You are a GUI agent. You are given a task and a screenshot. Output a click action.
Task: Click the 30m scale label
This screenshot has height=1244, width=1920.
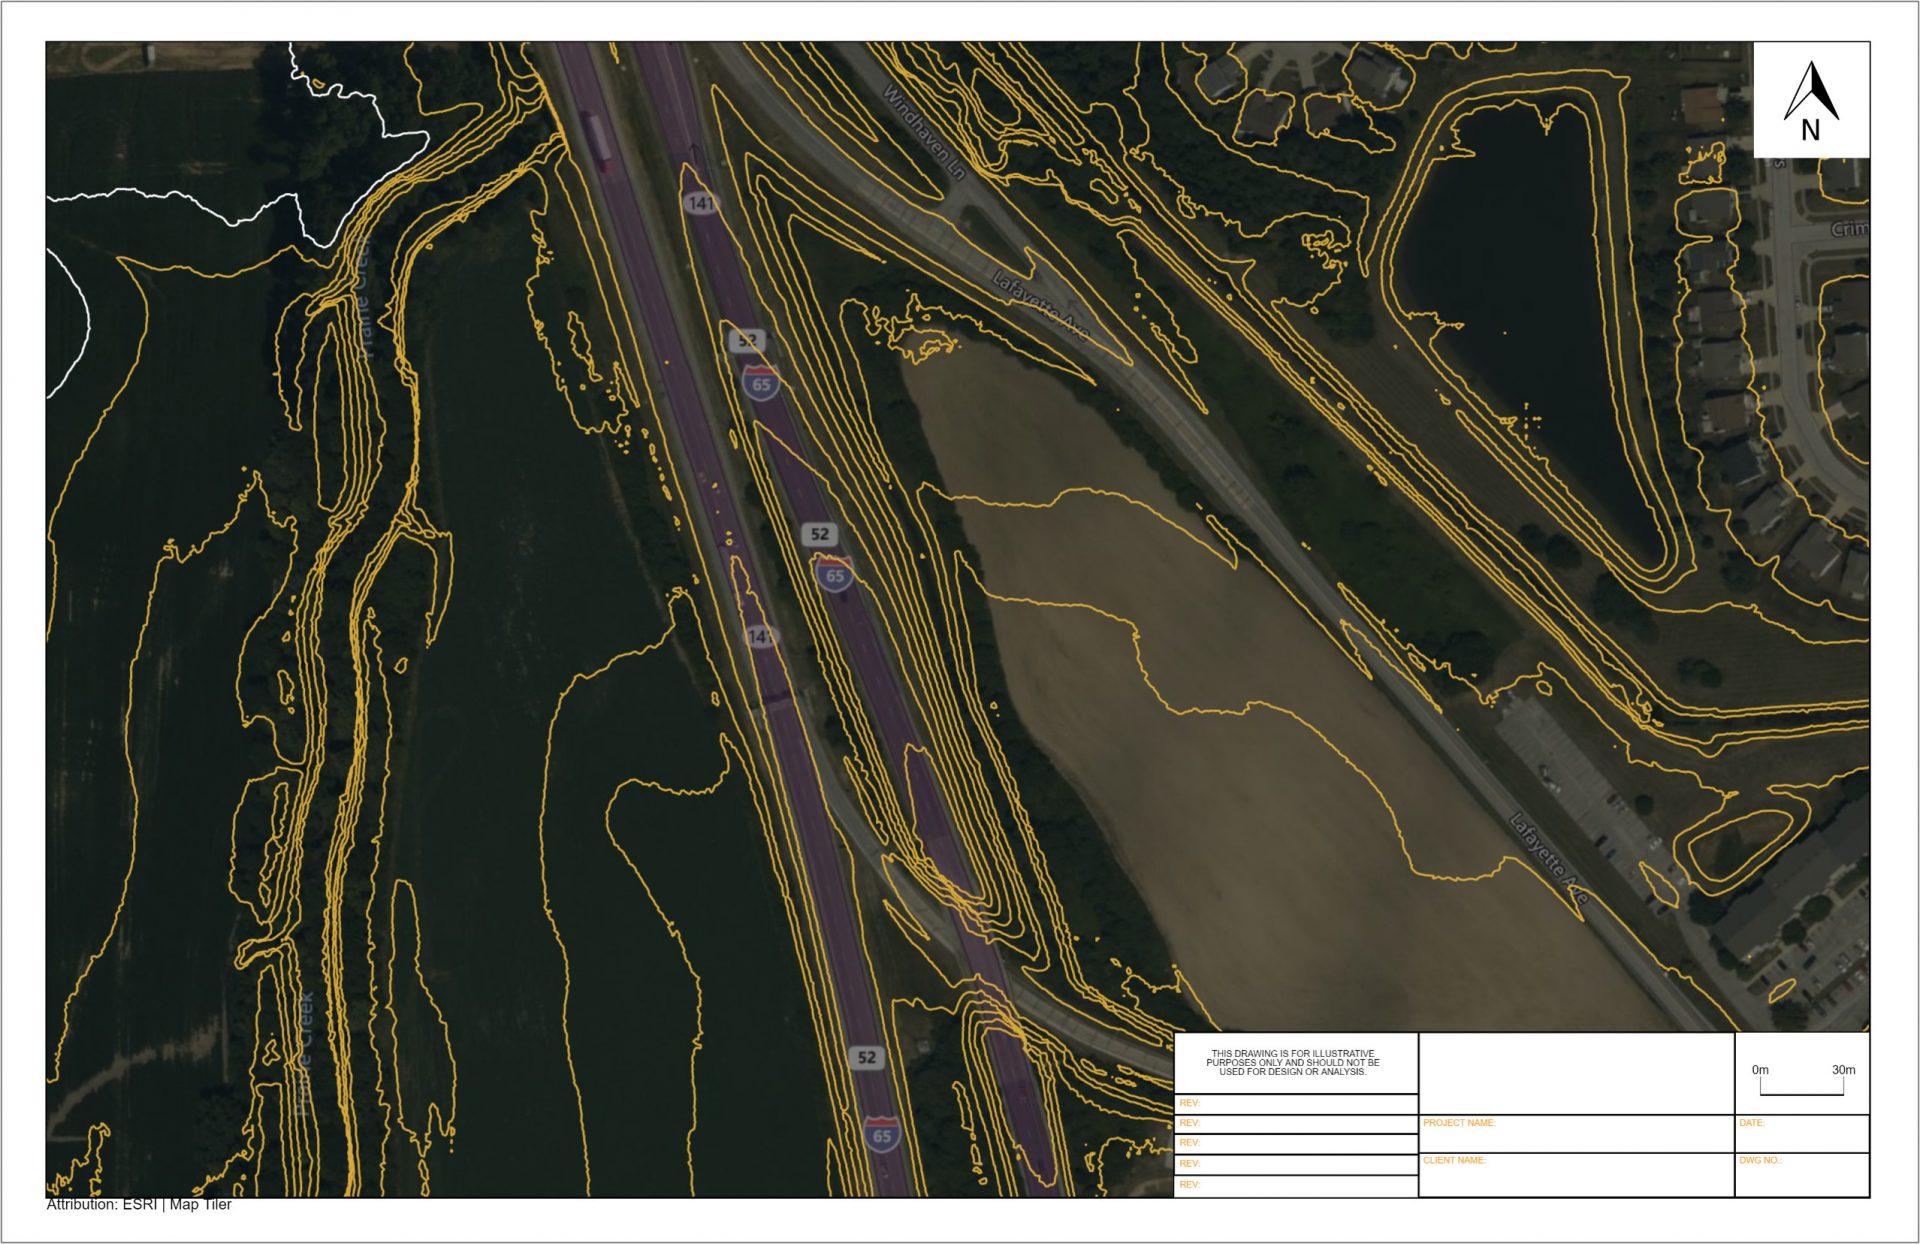point(1843,1069)
